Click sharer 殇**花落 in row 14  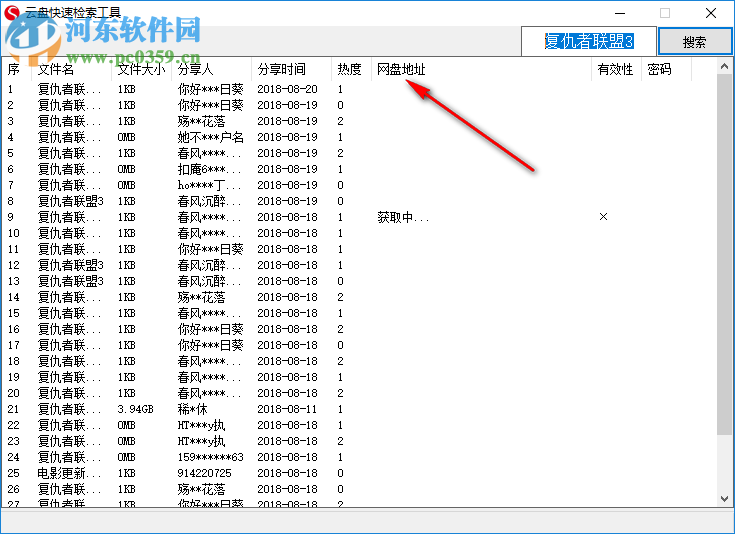(x=201, y=297)
